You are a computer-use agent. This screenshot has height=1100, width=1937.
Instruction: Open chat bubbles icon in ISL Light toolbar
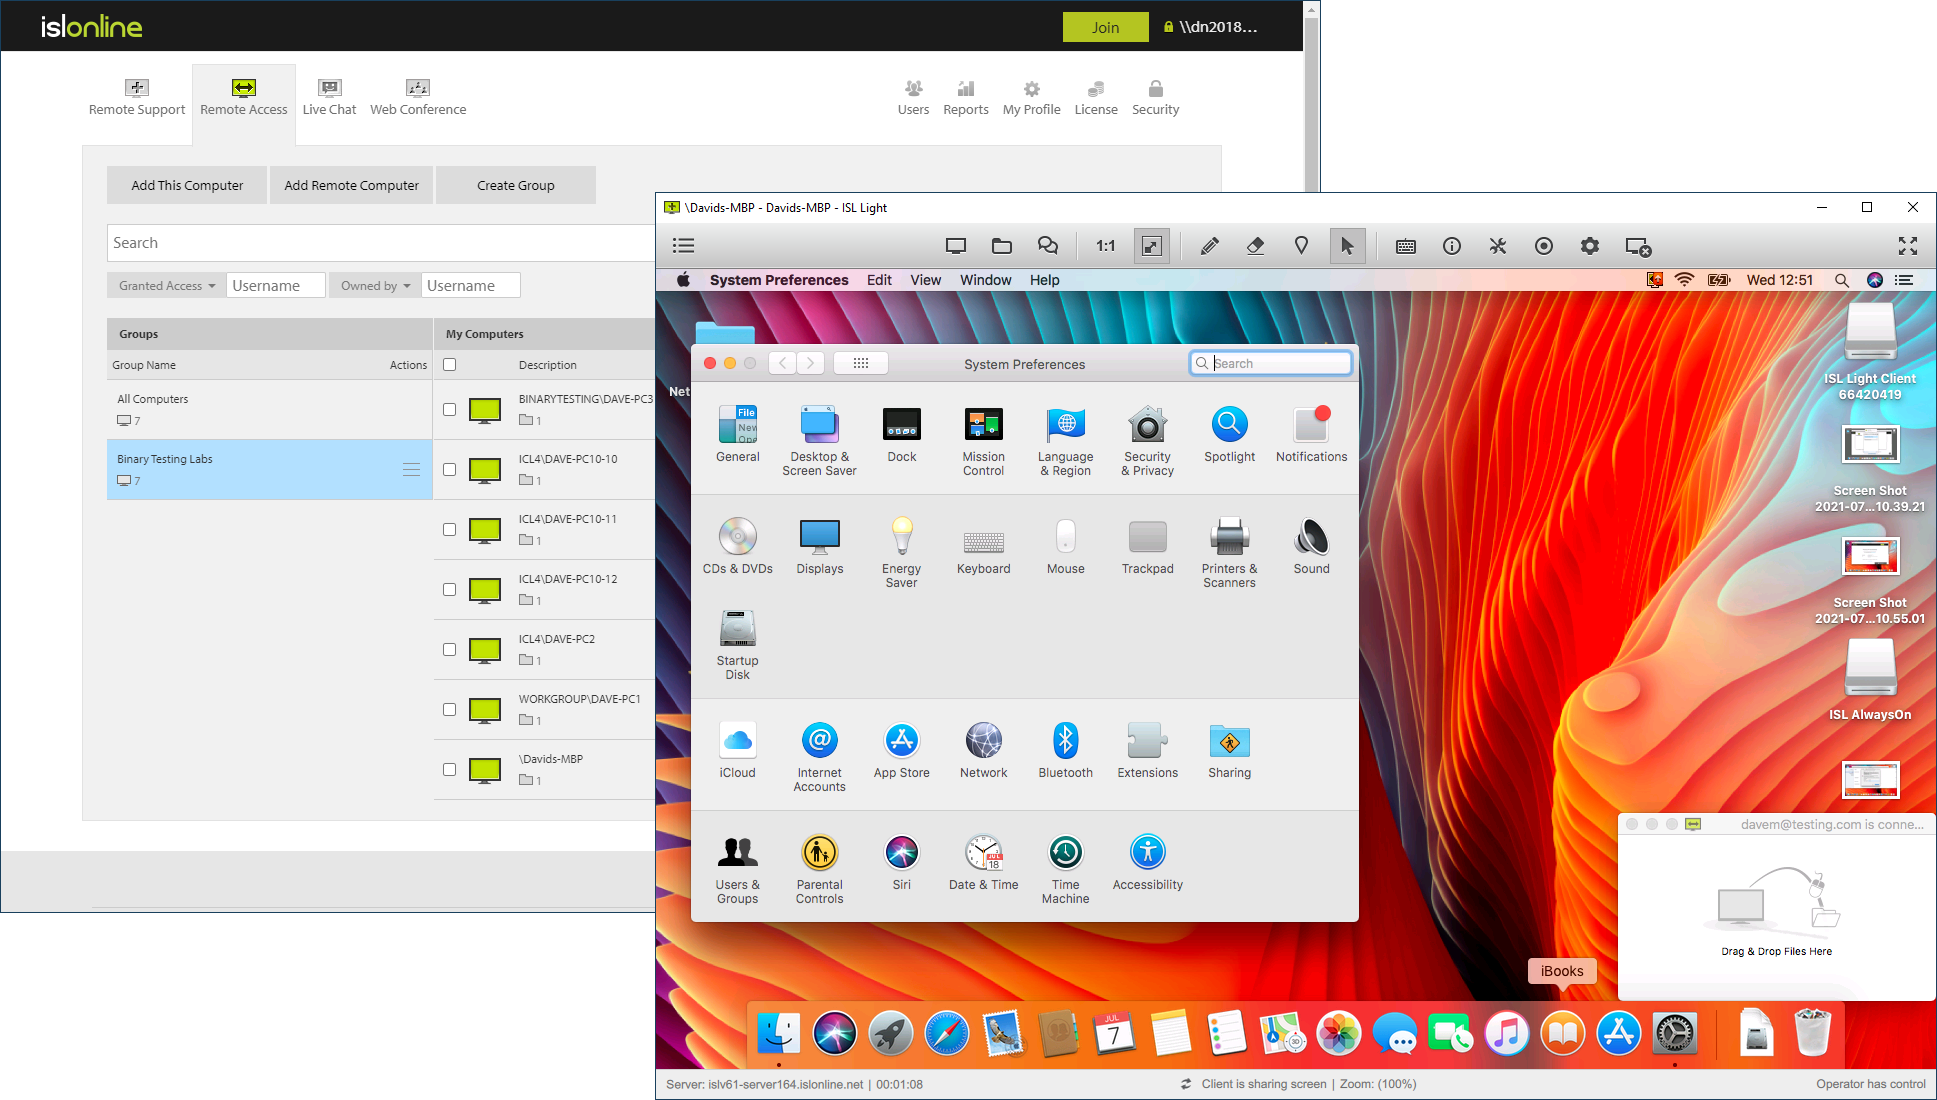pos(1048,246)
